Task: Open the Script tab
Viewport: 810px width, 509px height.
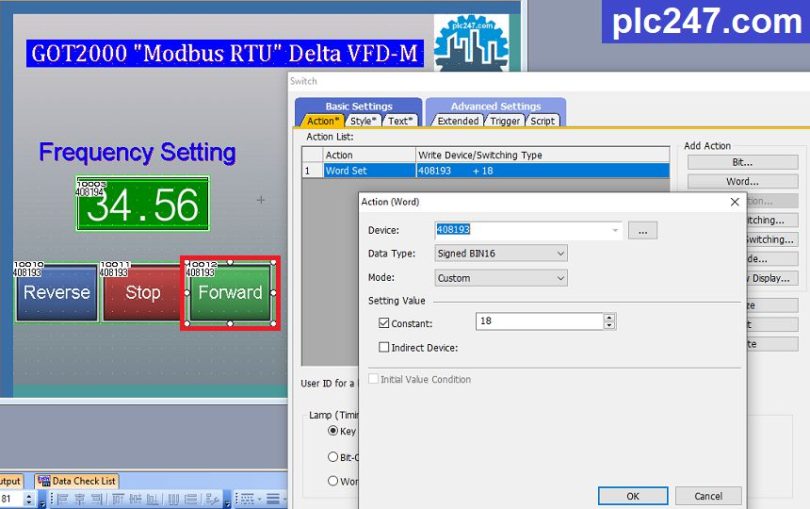Action: (542, 121)
